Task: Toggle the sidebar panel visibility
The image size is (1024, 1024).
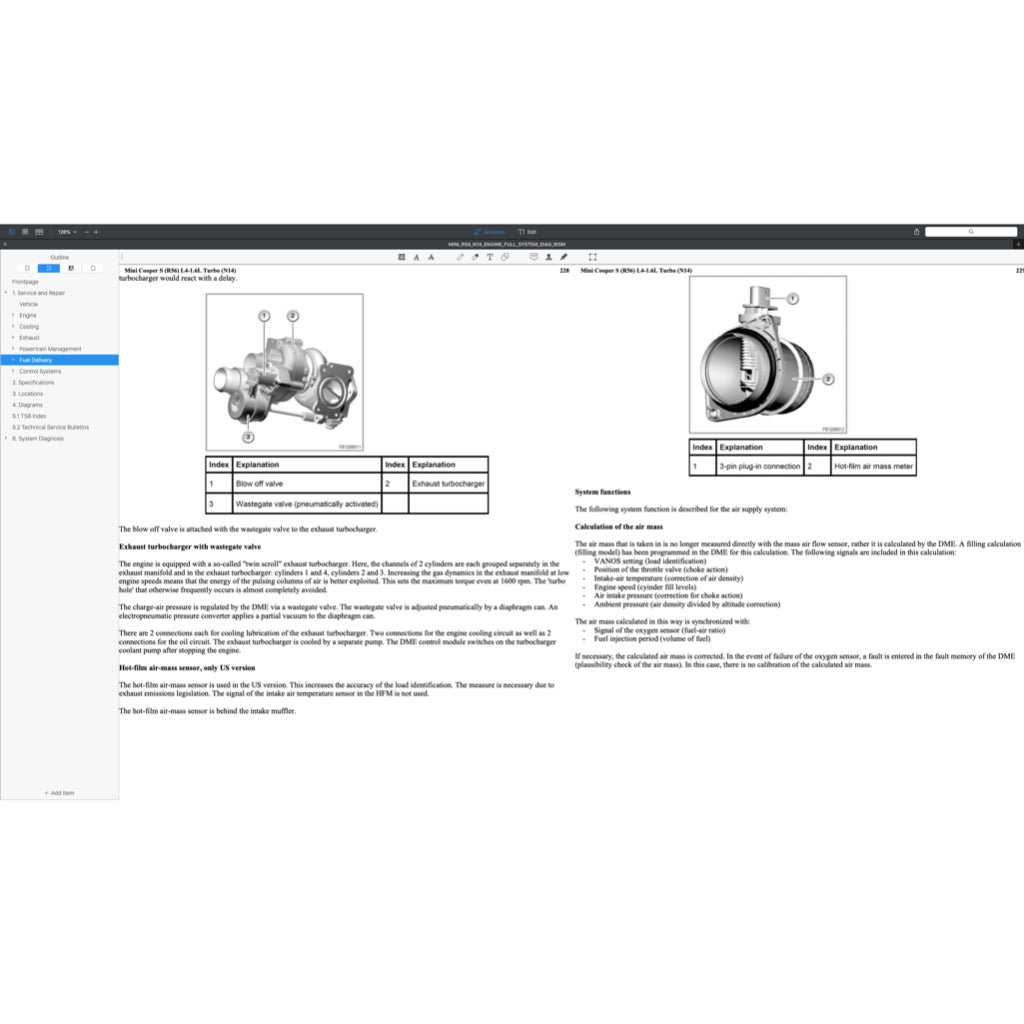Action: click(11, 231)
